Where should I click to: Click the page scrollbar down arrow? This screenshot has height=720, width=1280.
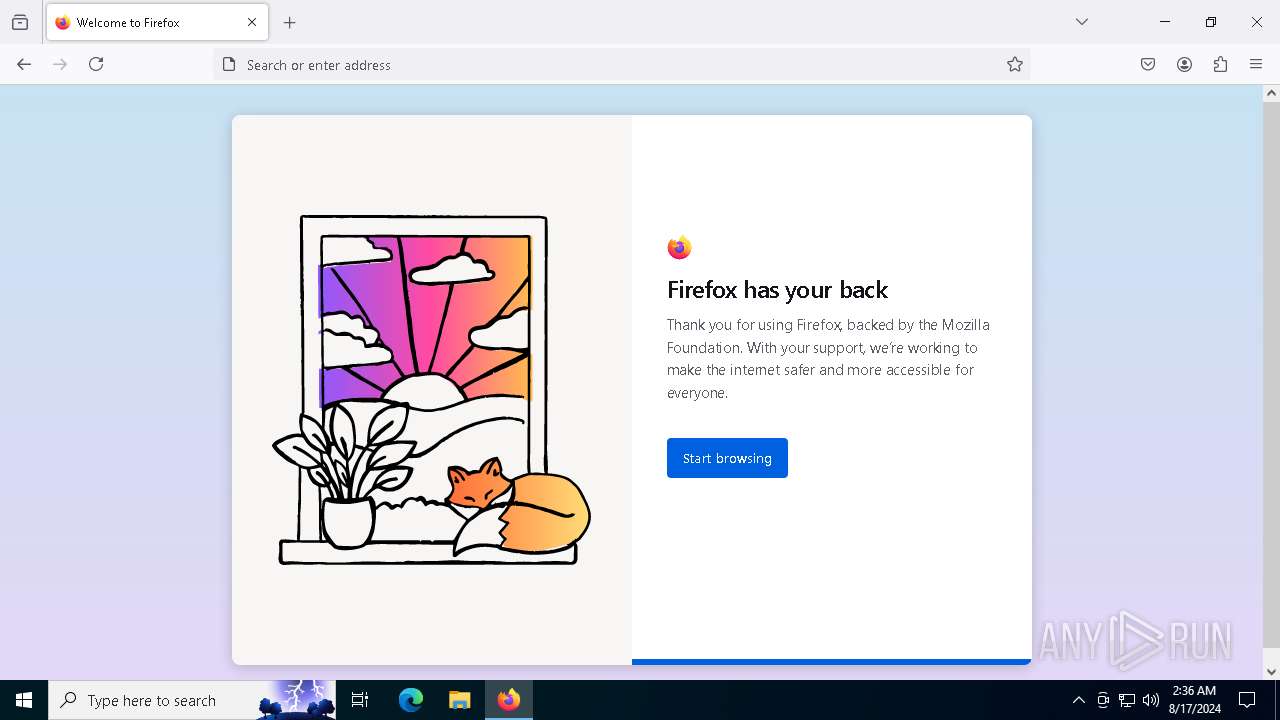pos(1271,672)
